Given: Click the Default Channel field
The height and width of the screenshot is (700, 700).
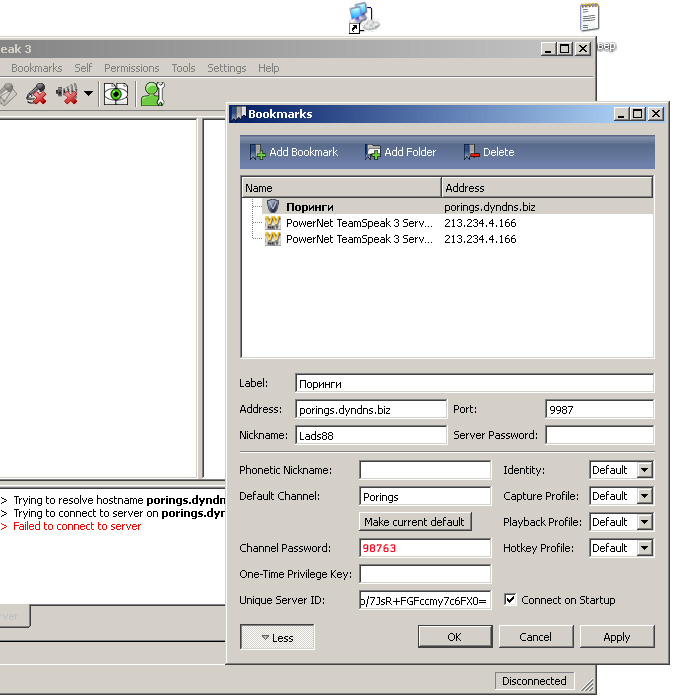Looking at the screenshot, I should [425, 496].
